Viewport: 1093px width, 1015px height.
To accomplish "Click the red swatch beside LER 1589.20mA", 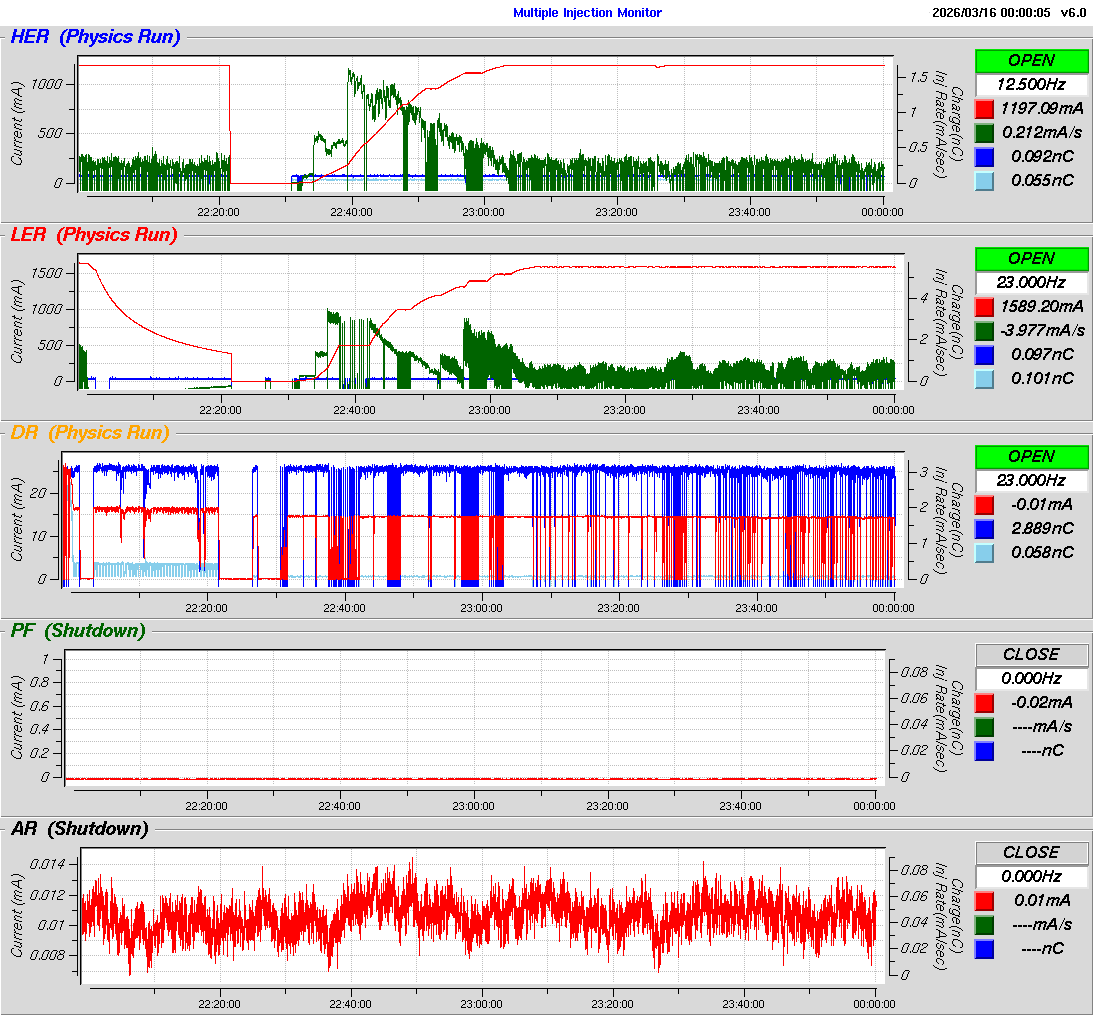I will coord(985,306).
